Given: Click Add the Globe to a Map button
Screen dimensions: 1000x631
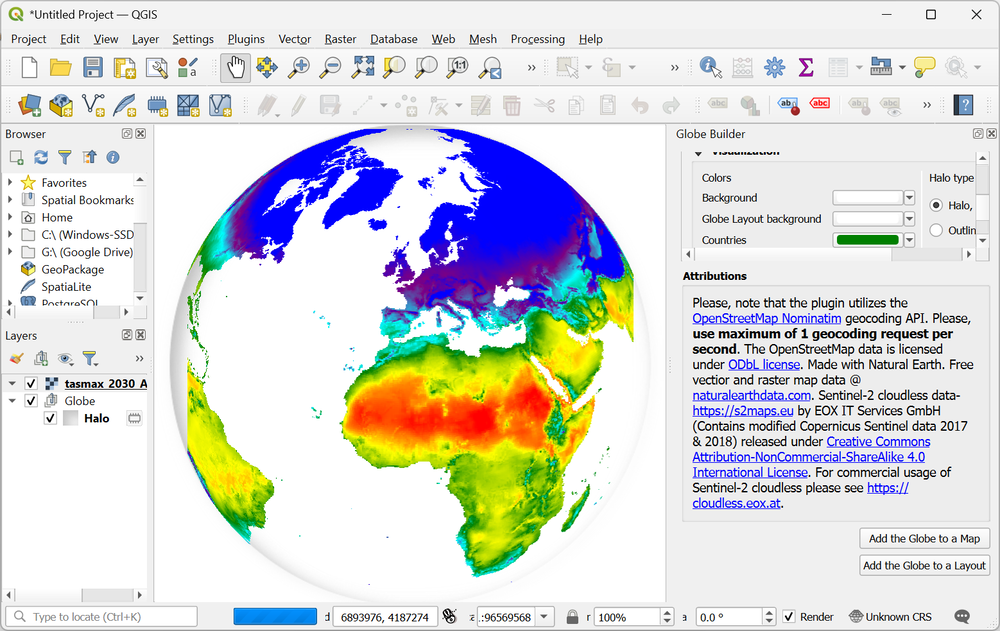Looking at the screenshot, I should point(924,538).
